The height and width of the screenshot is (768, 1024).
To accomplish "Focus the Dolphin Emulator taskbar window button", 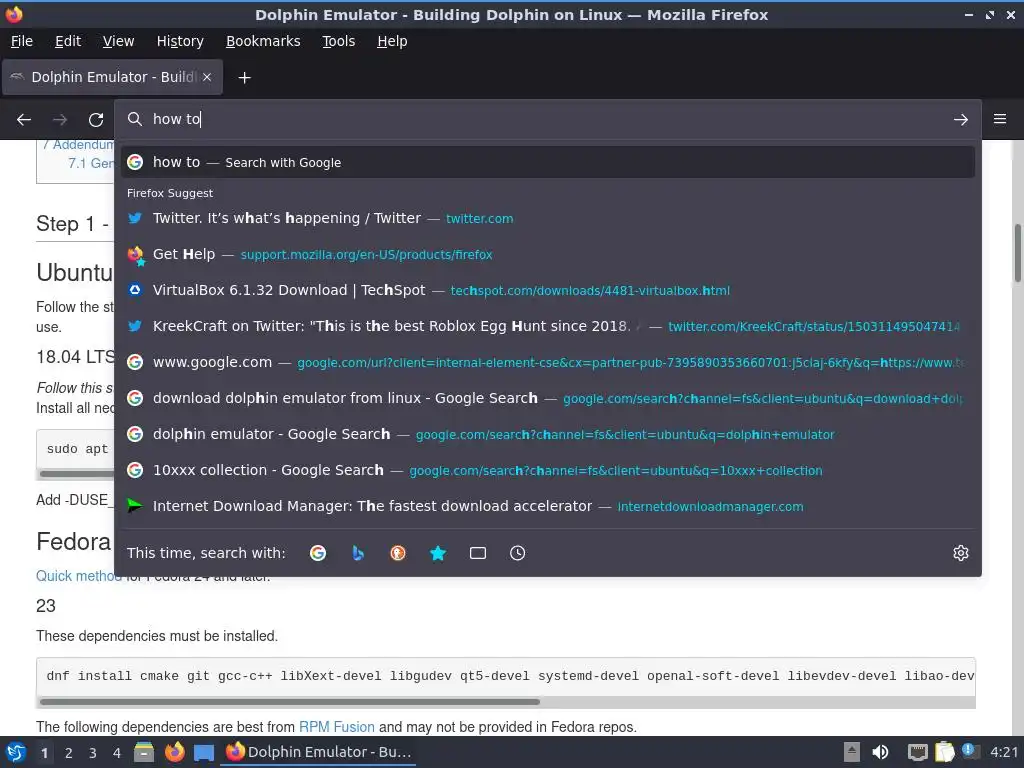I will [x=319, y=752].
